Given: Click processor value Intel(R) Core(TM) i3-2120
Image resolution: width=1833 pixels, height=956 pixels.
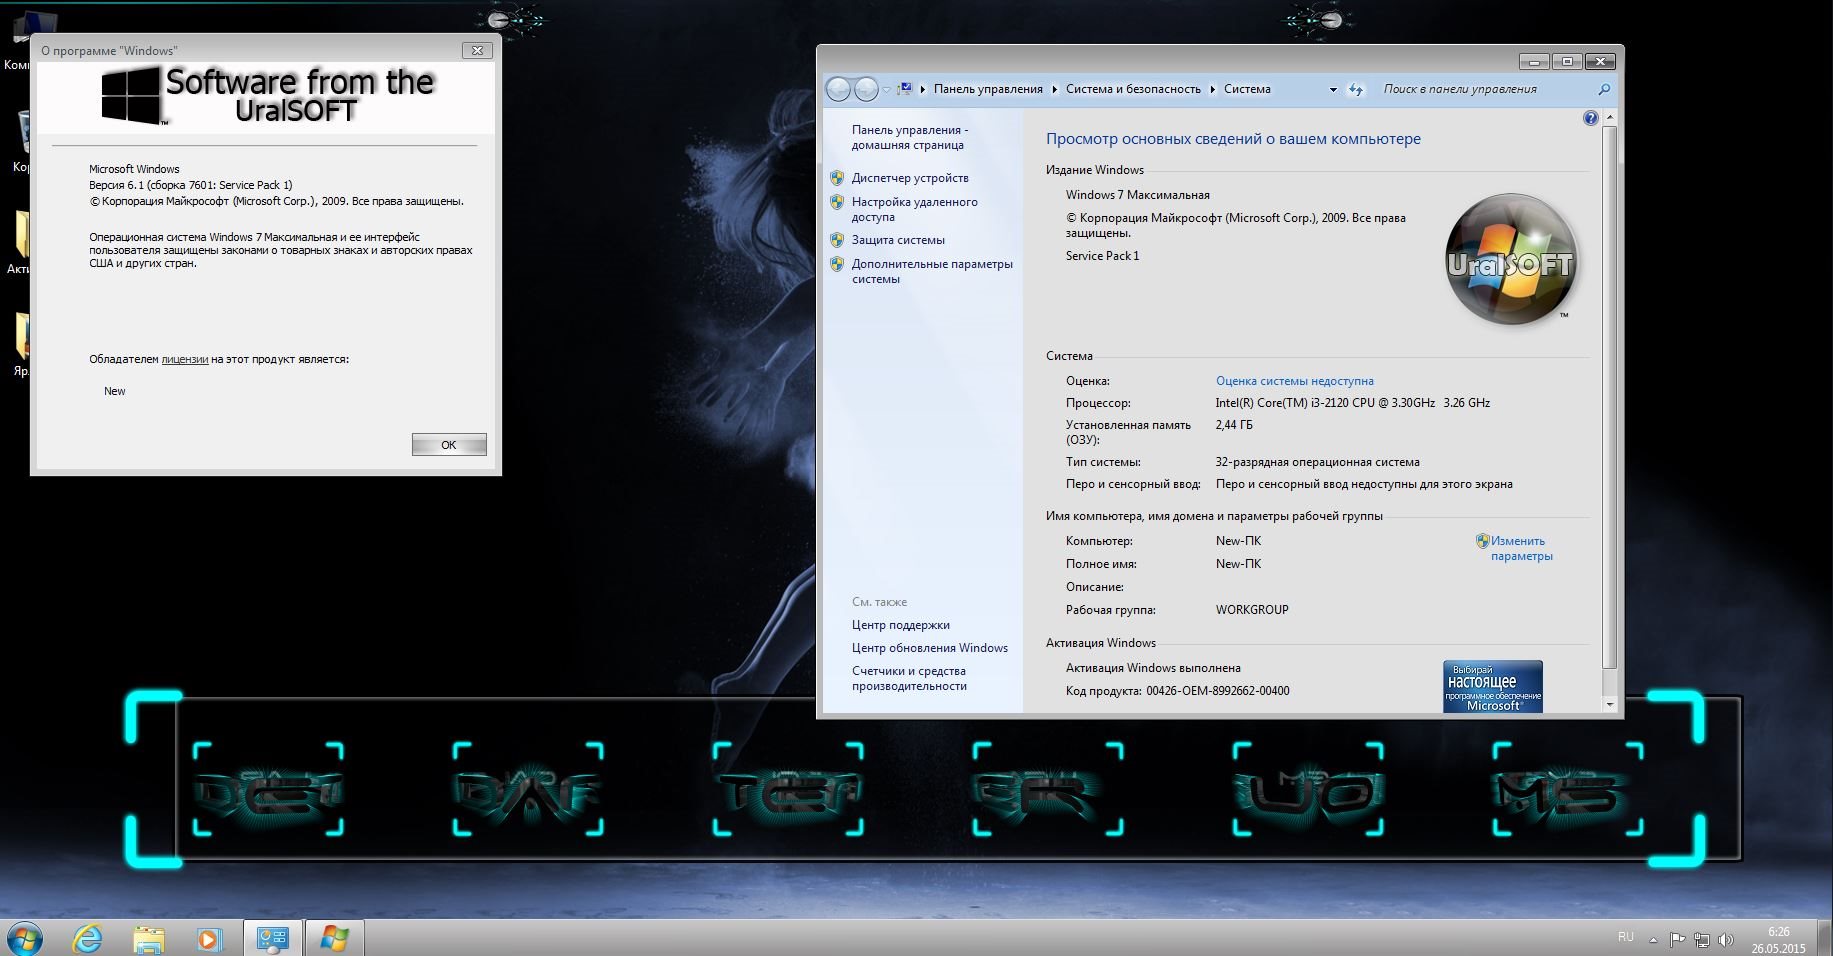Looking at the screenshot, I should [x=1352, y=403].
